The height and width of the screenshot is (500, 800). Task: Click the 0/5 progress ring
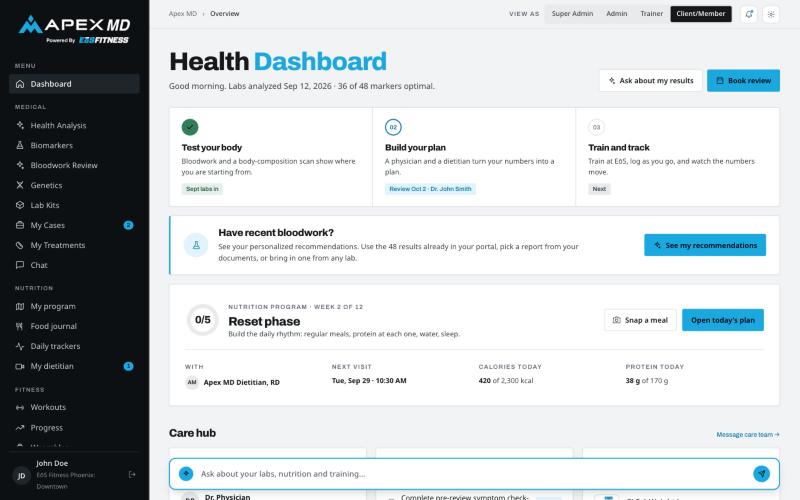[x=203, y=320]
